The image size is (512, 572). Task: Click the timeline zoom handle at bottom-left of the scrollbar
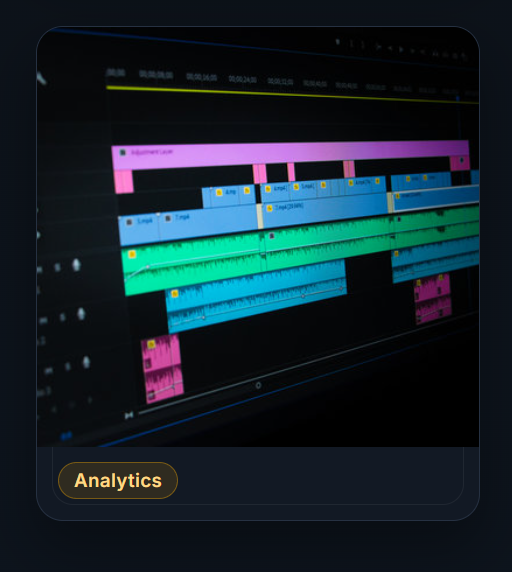coord(129,415)
